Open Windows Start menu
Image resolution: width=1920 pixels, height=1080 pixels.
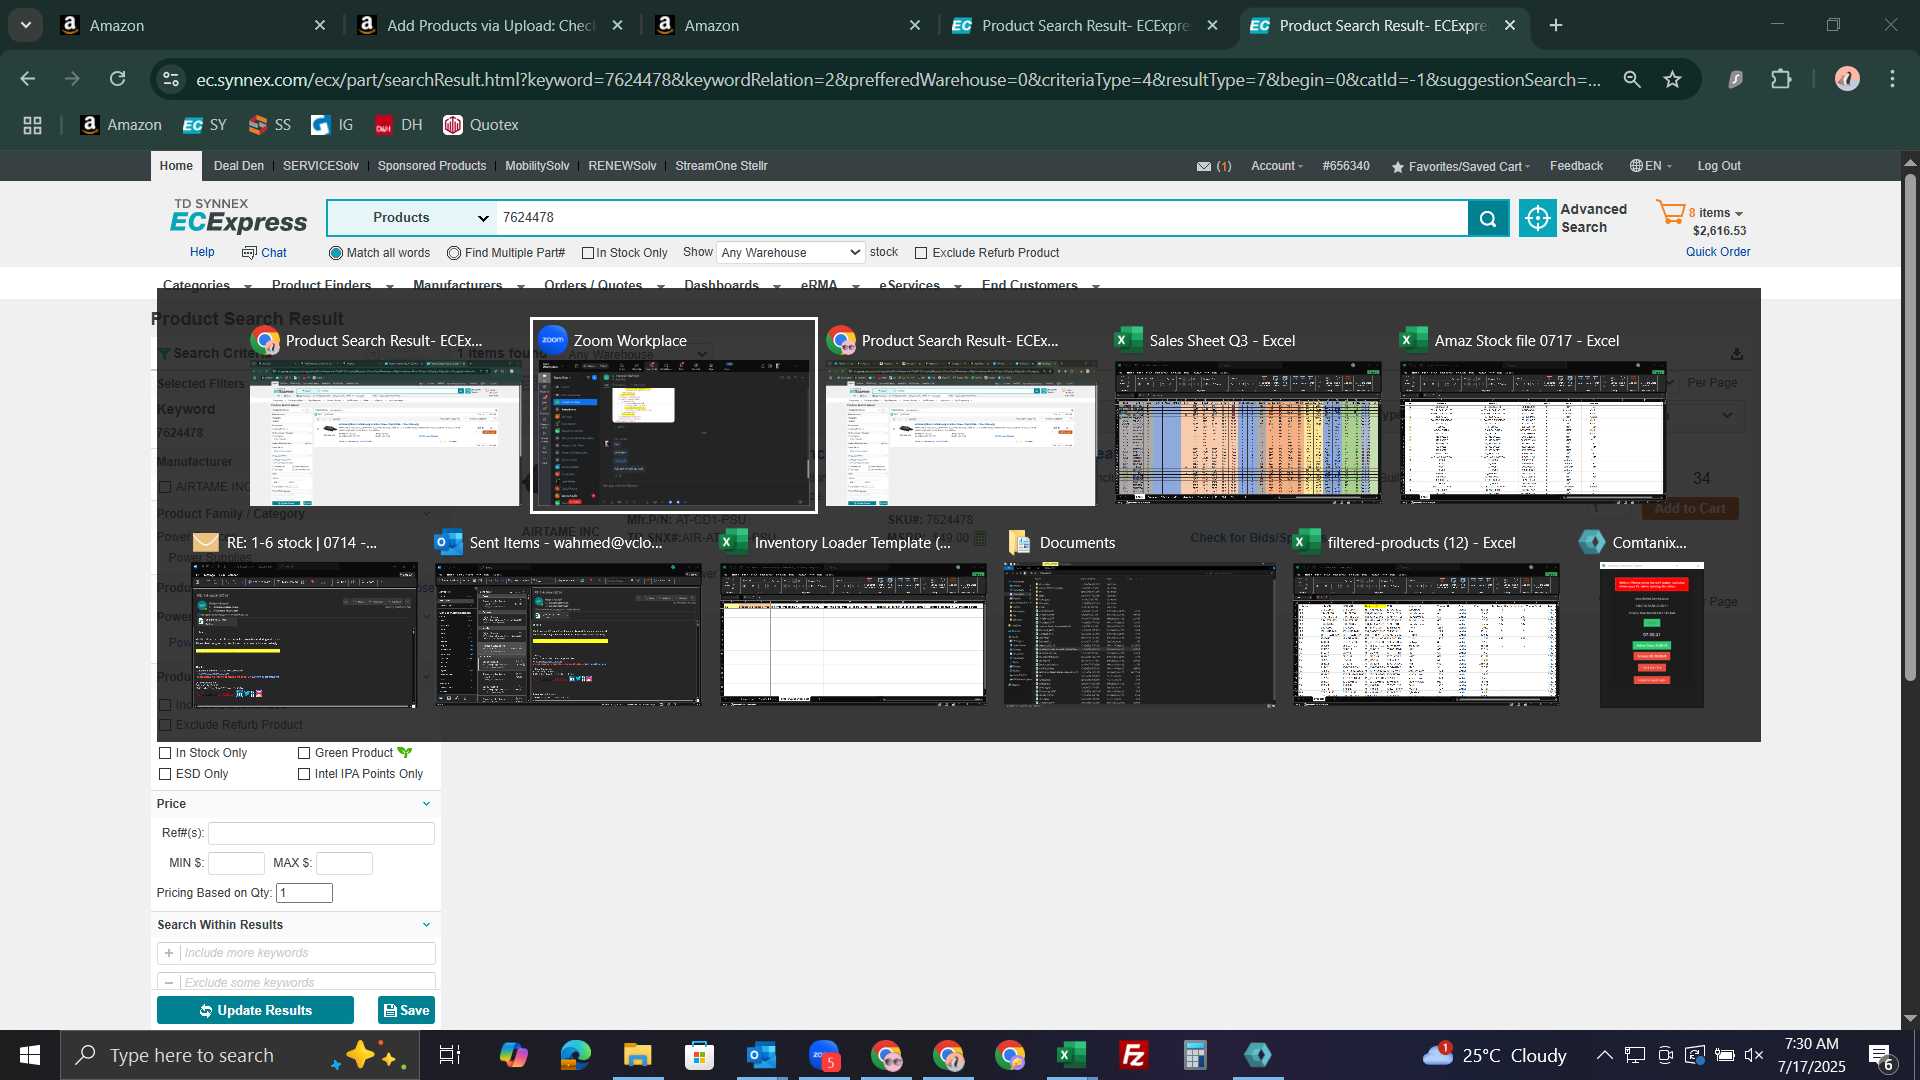point(30,1055)
